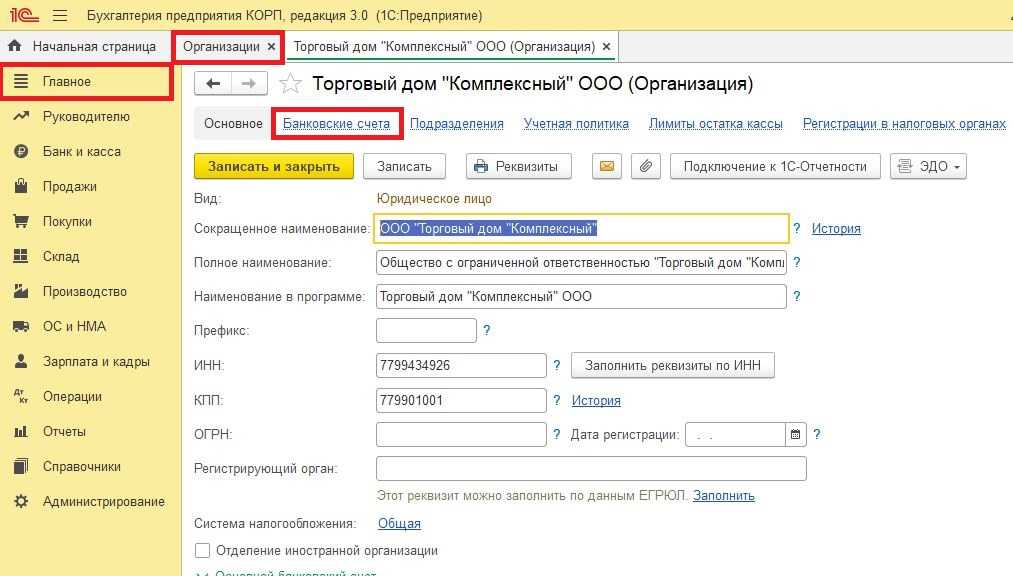Click help question mark beside ИНН field

(557, 365)
